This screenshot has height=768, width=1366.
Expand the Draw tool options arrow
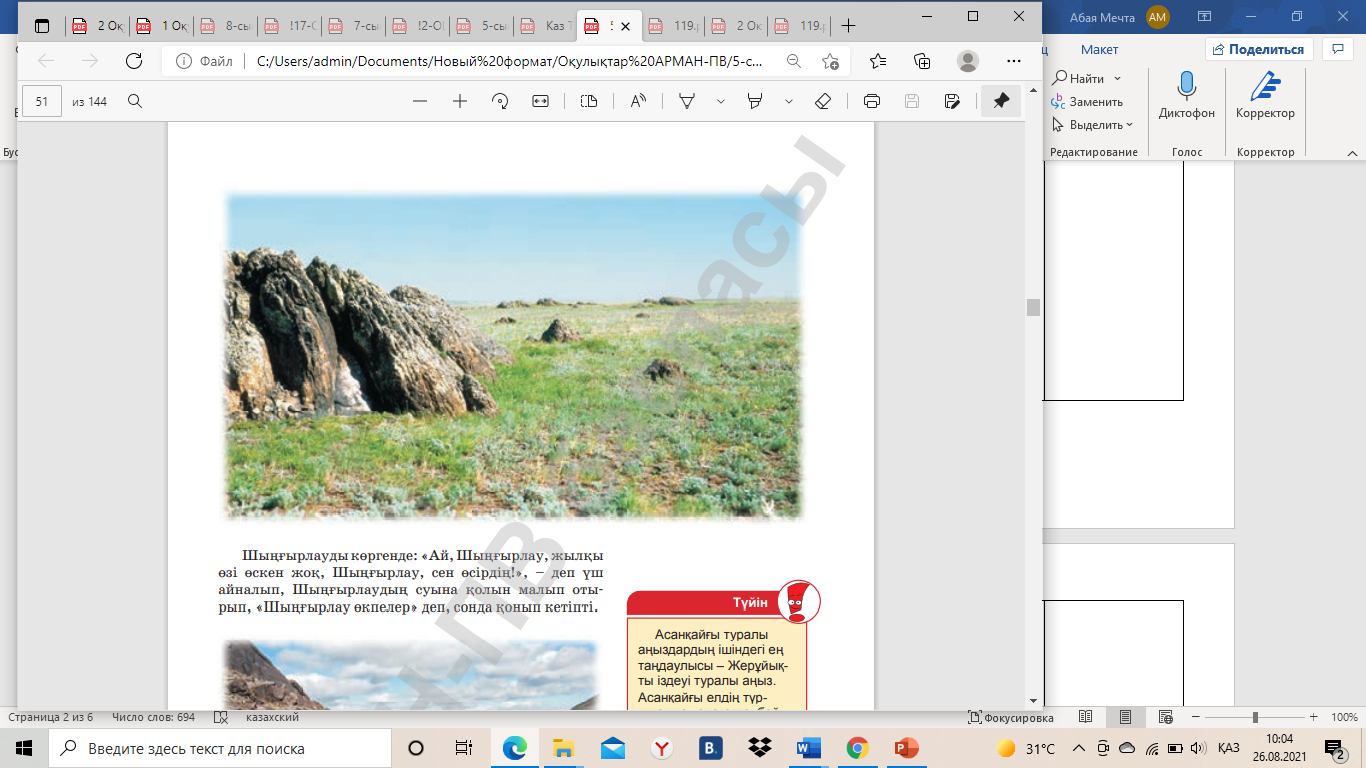(x=721, y=101)
